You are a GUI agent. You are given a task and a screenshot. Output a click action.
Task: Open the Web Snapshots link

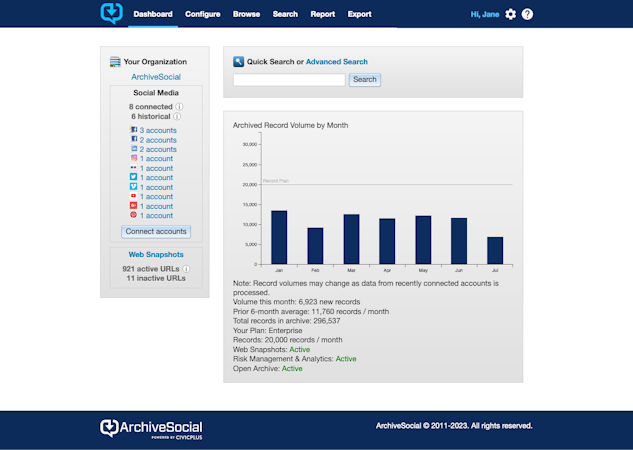(x=156, y=255)
